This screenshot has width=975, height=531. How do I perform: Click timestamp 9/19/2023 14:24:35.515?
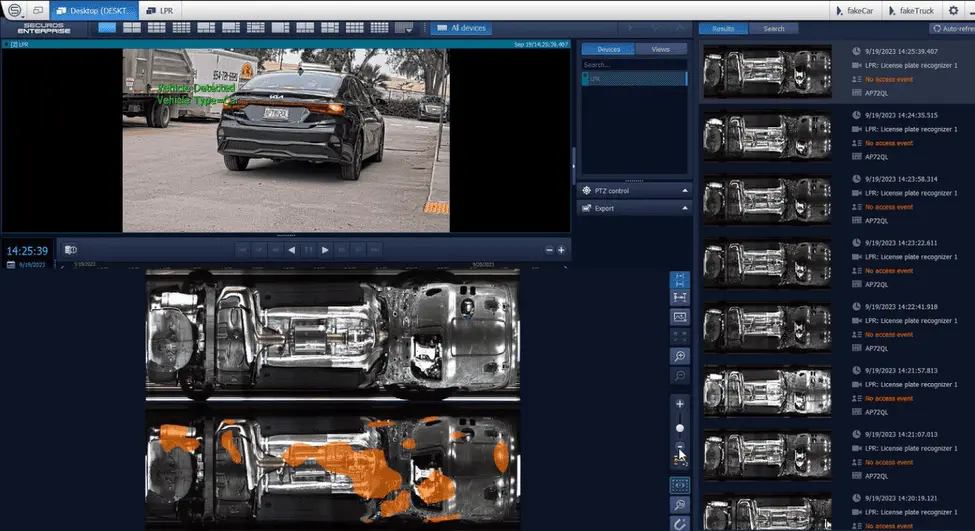coord(901,115)
